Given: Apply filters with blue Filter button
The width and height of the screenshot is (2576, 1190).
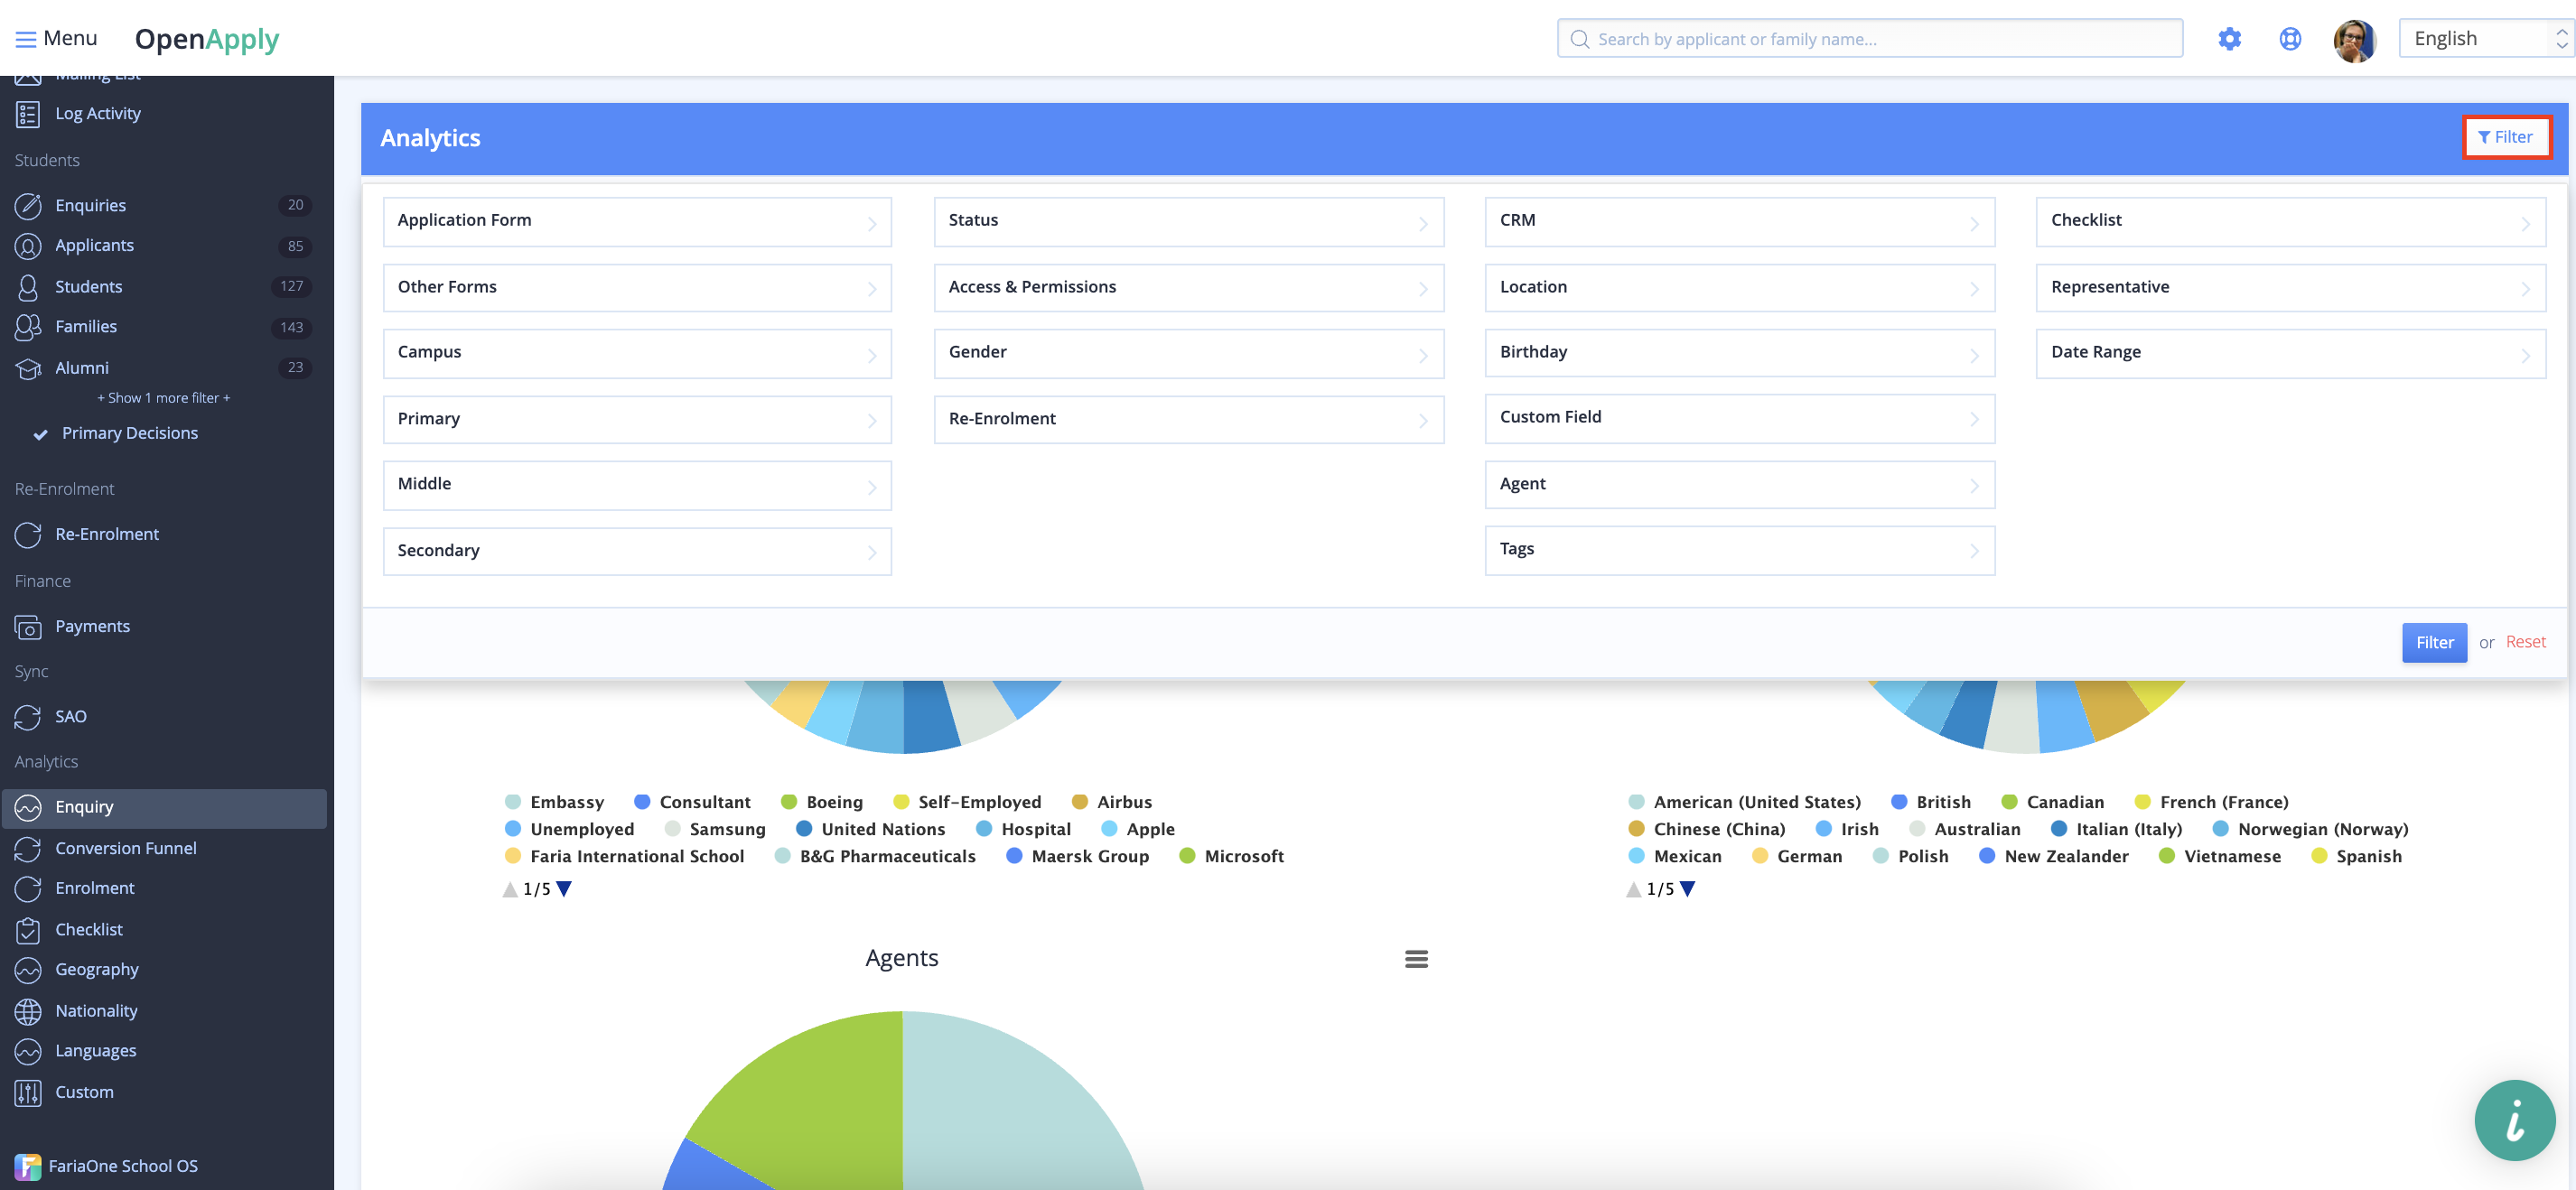Looking at the screenshot, I should pos(2433,643).
